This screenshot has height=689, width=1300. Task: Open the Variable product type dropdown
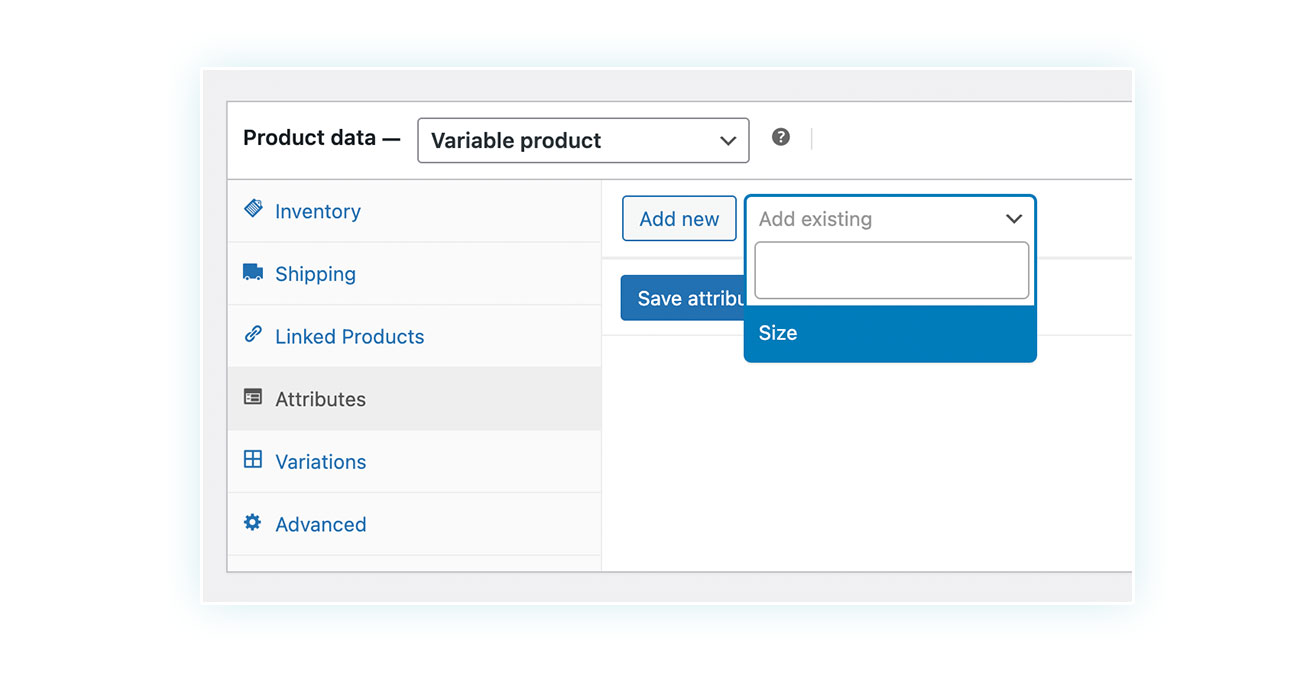click(x=583, y=140)
